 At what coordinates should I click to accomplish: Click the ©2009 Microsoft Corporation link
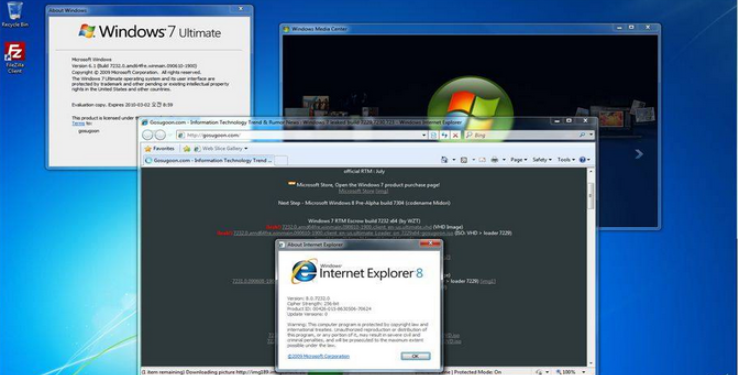(319, 356)
